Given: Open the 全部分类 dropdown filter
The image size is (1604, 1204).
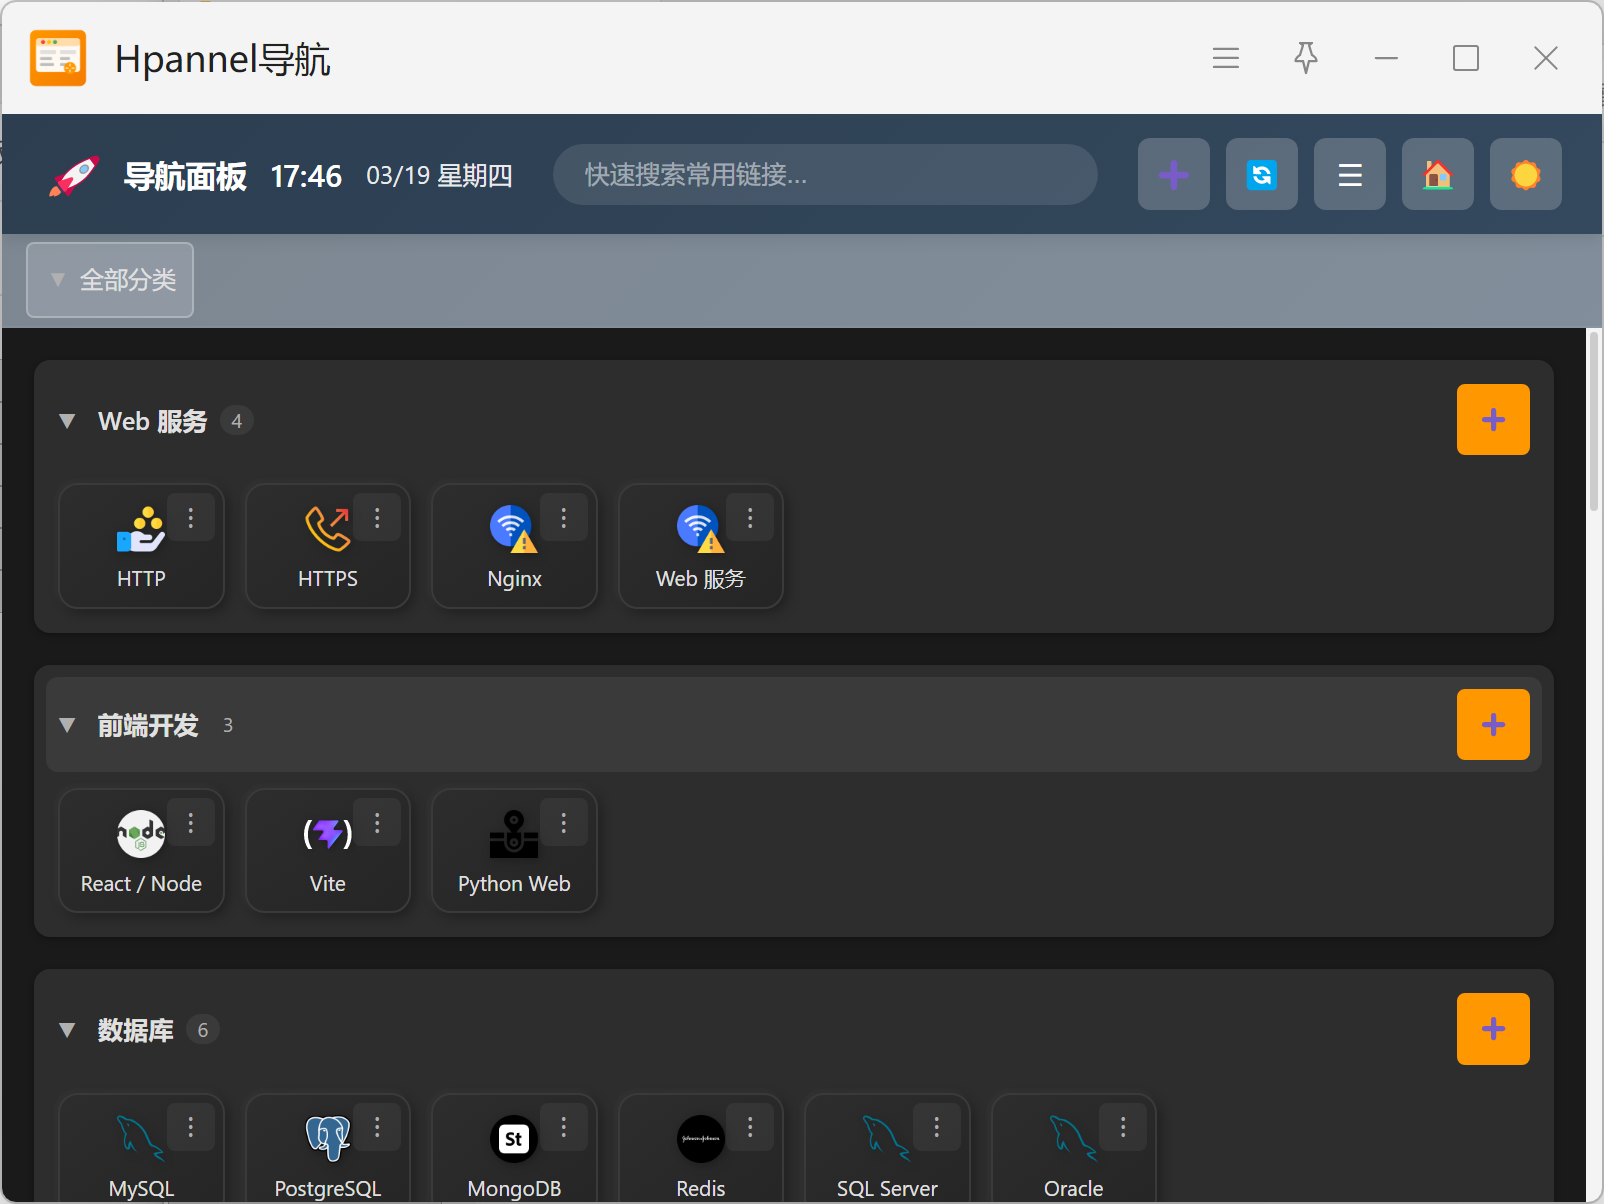Looking at the screenshot, I should tap(110, 280).
